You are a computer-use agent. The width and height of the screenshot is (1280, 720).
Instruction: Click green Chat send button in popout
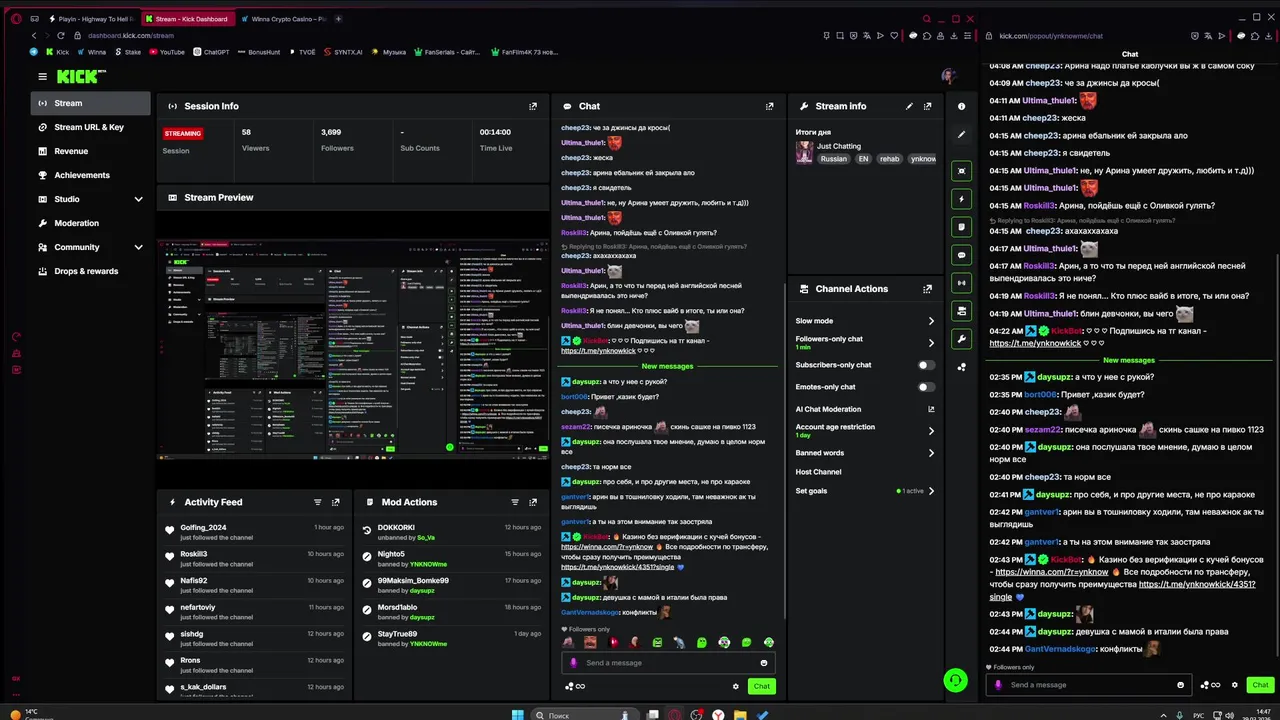1260,685
